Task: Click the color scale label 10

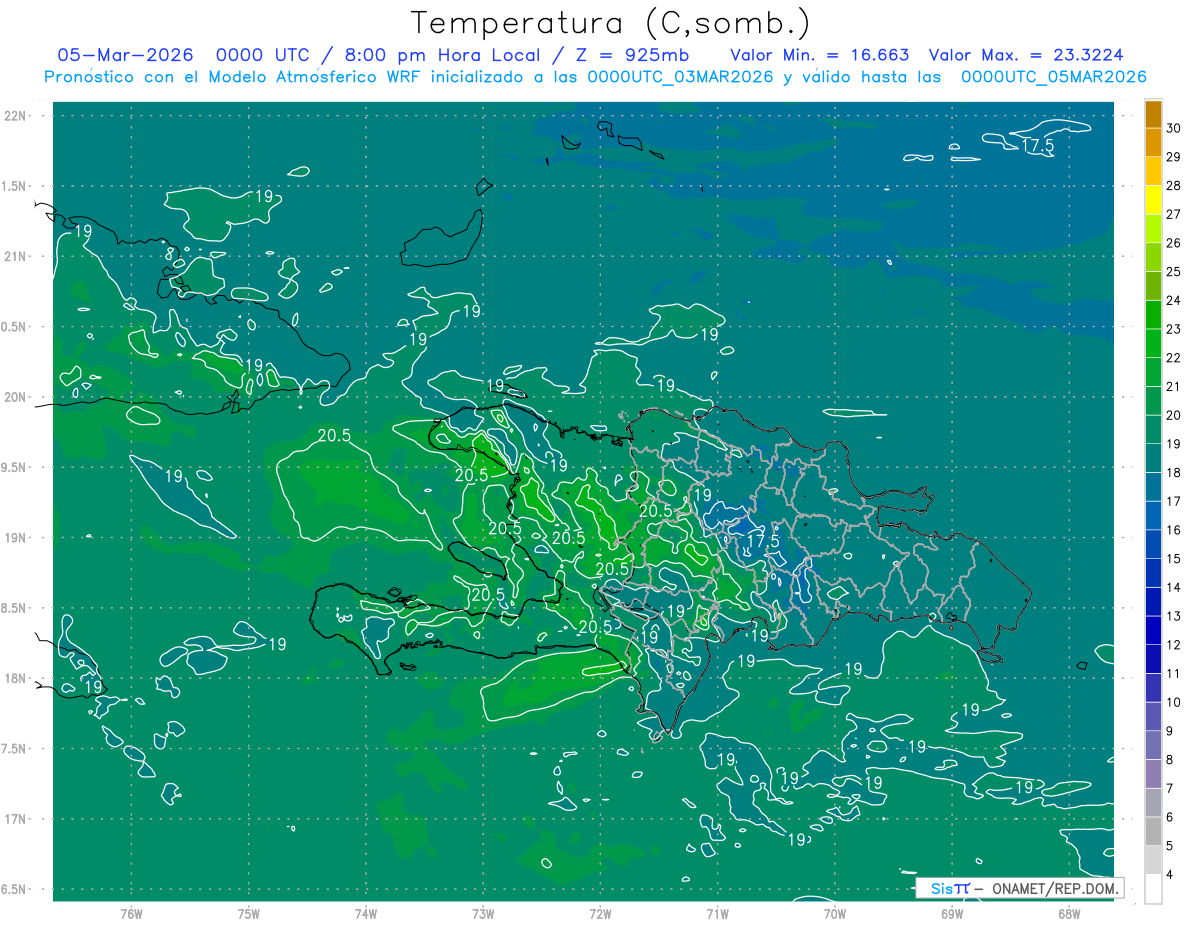Action: click(x=1174, y=702)
